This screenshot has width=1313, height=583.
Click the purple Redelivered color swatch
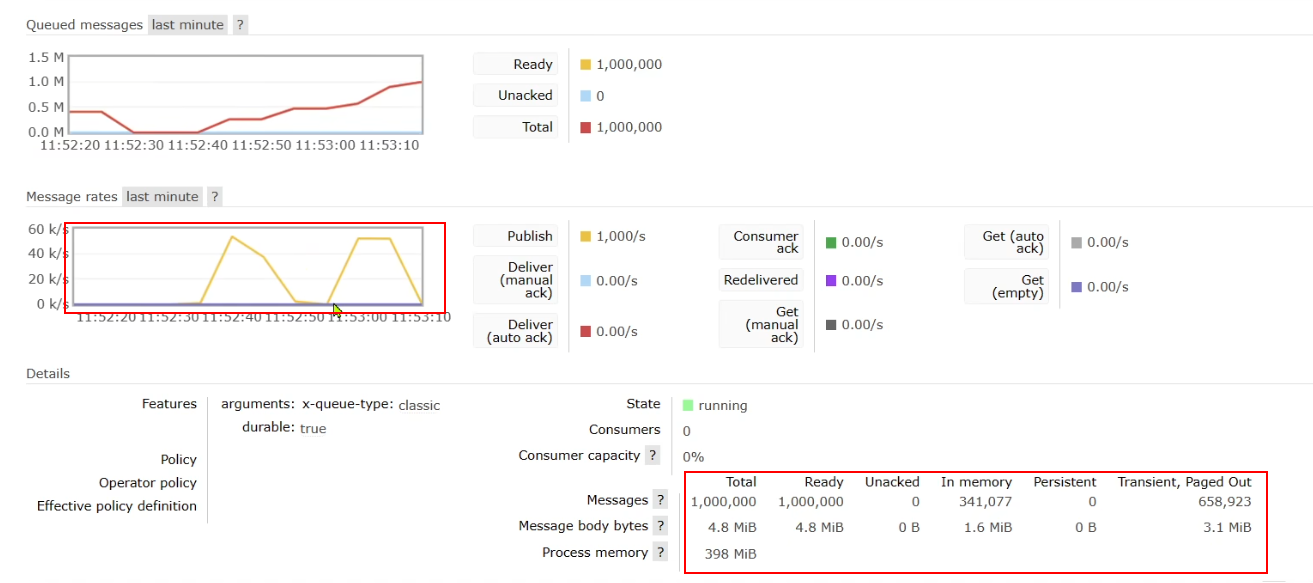(x=831, y=281)
